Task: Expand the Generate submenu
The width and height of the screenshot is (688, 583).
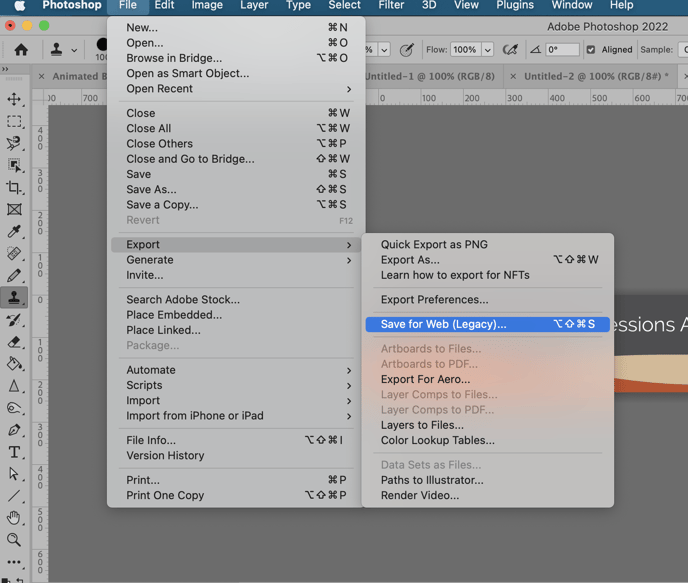Action: pos(236,260)
